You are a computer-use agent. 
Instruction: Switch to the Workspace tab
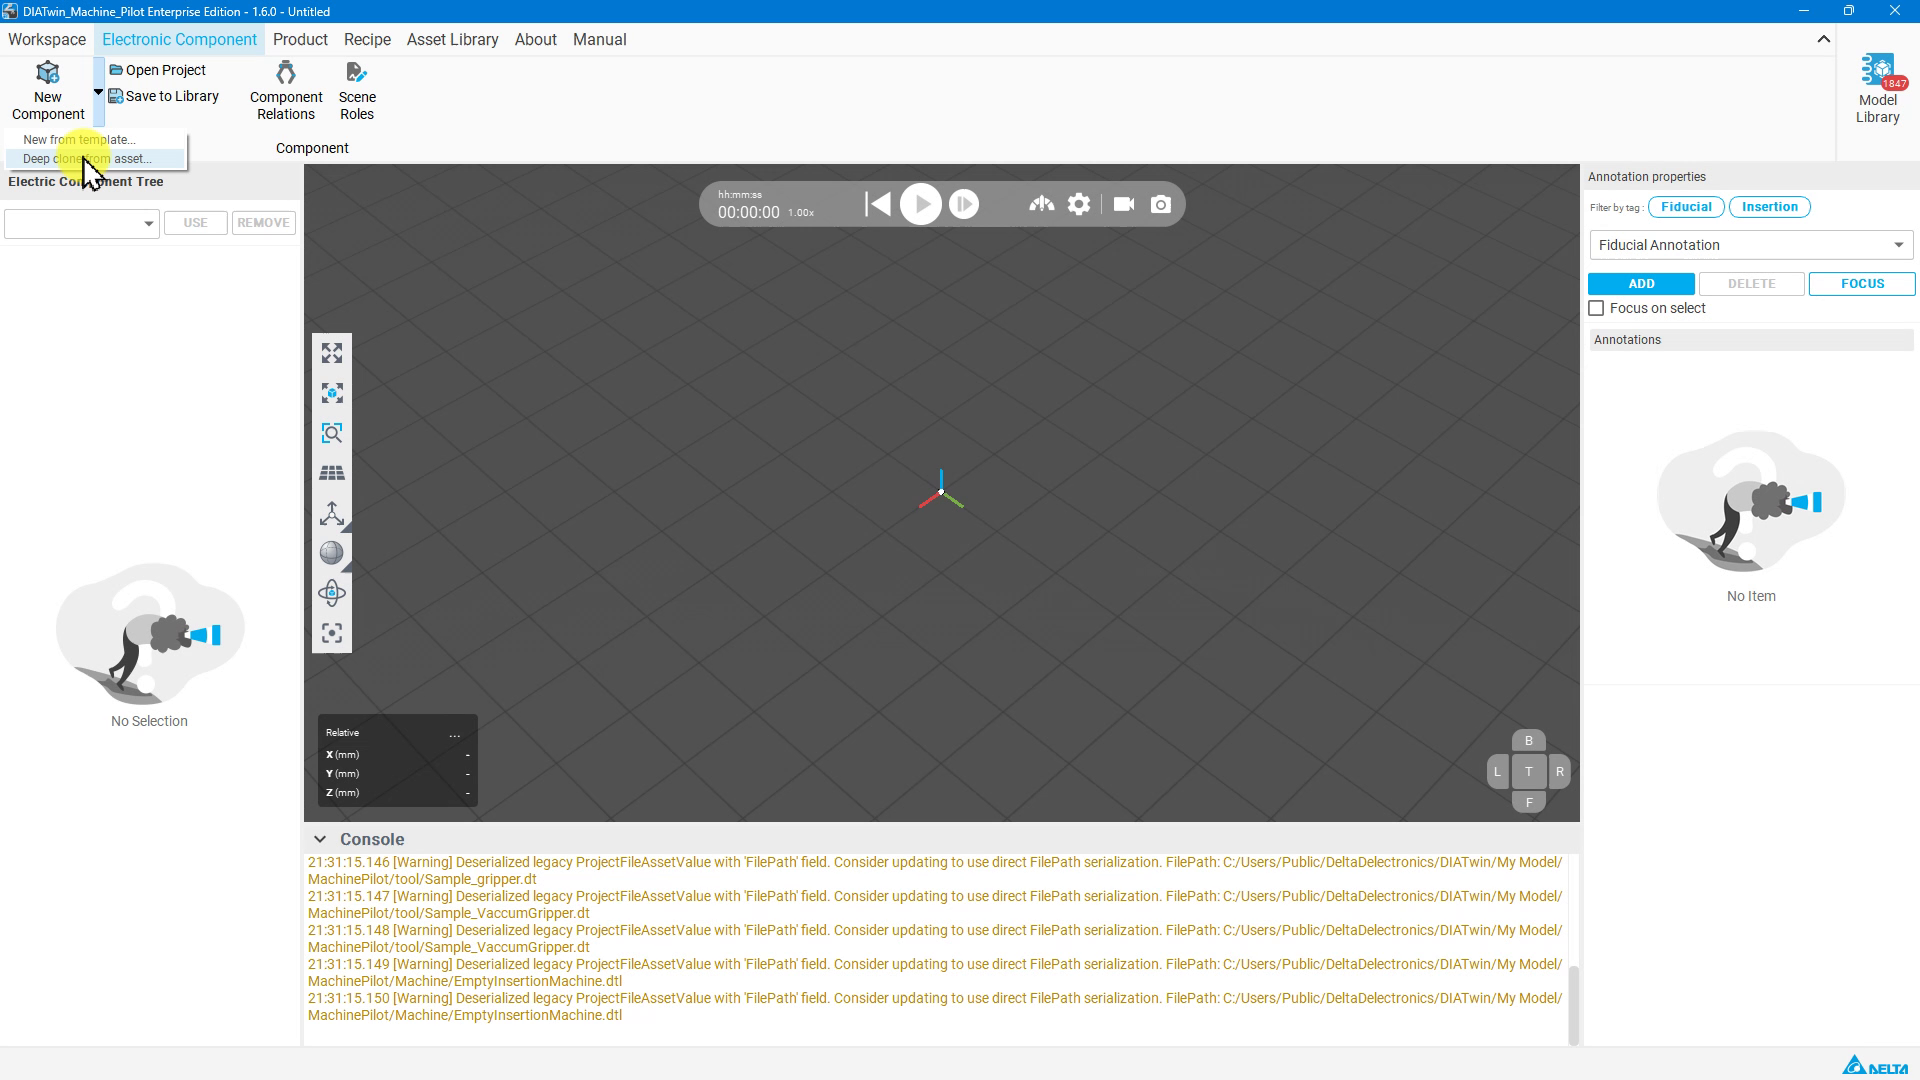tap(47, 40)
